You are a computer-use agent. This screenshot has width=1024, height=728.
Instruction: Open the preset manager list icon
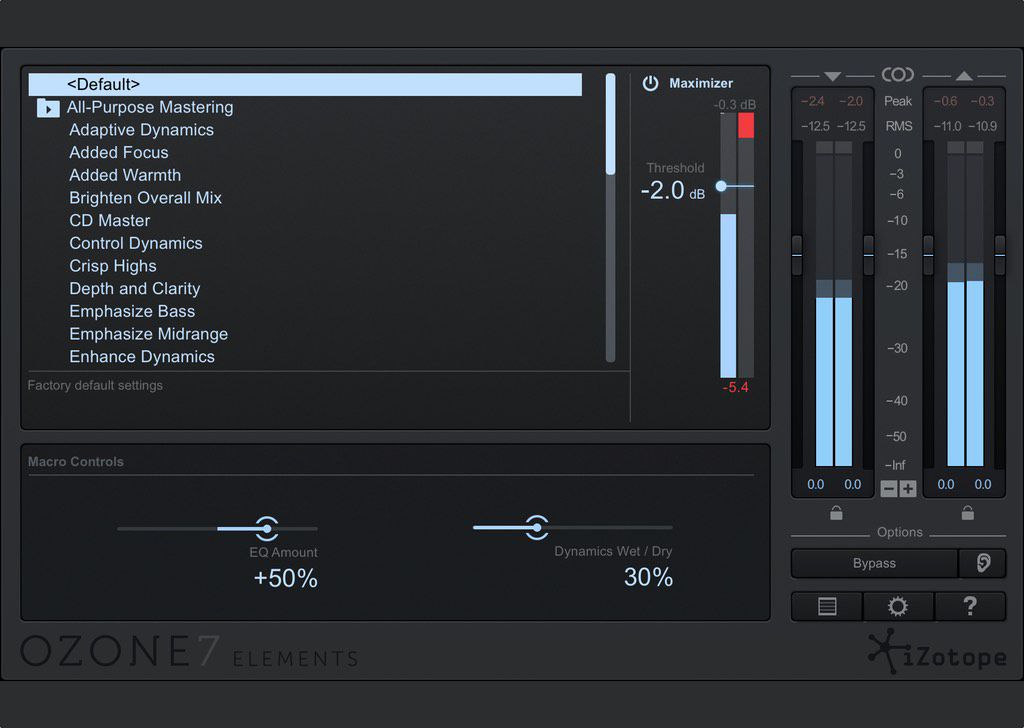pyautogui.click(x=827, y=607)
